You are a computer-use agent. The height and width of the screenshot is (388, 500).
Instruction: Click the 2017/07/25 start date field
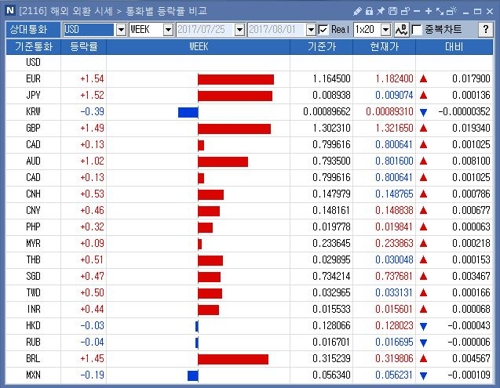point(205,30)
